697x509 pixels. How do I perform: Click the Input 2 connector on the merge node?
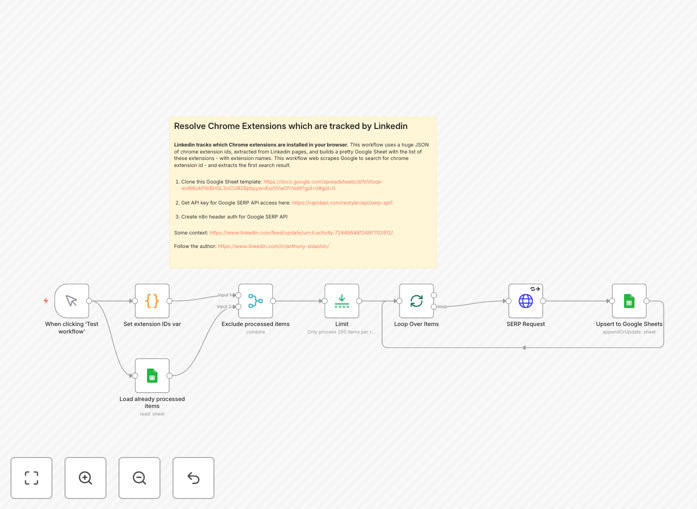[238, 307]
